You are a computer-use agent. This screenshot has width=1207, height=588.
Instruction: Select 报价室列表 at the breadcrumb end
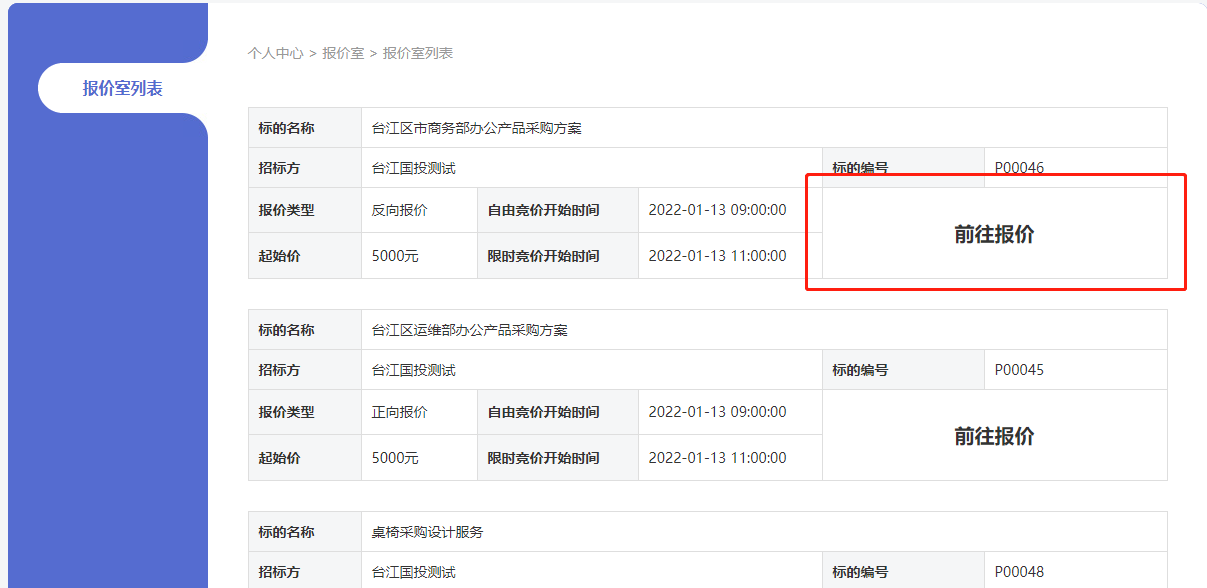coord(418,53)
